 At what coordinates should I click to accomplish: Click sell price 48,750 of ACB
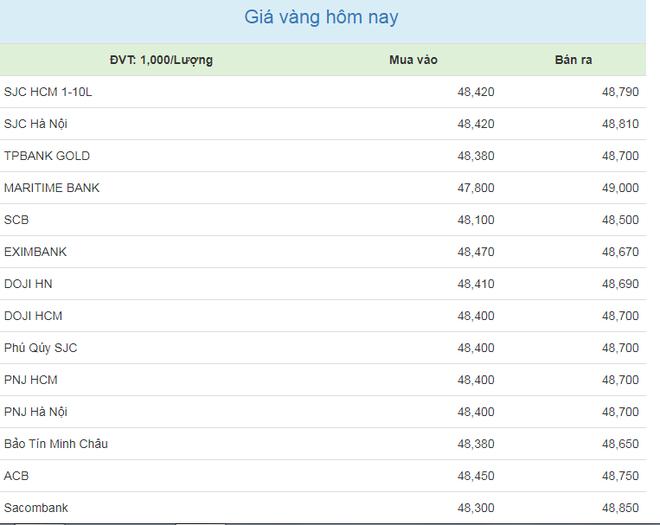(620, 476)
